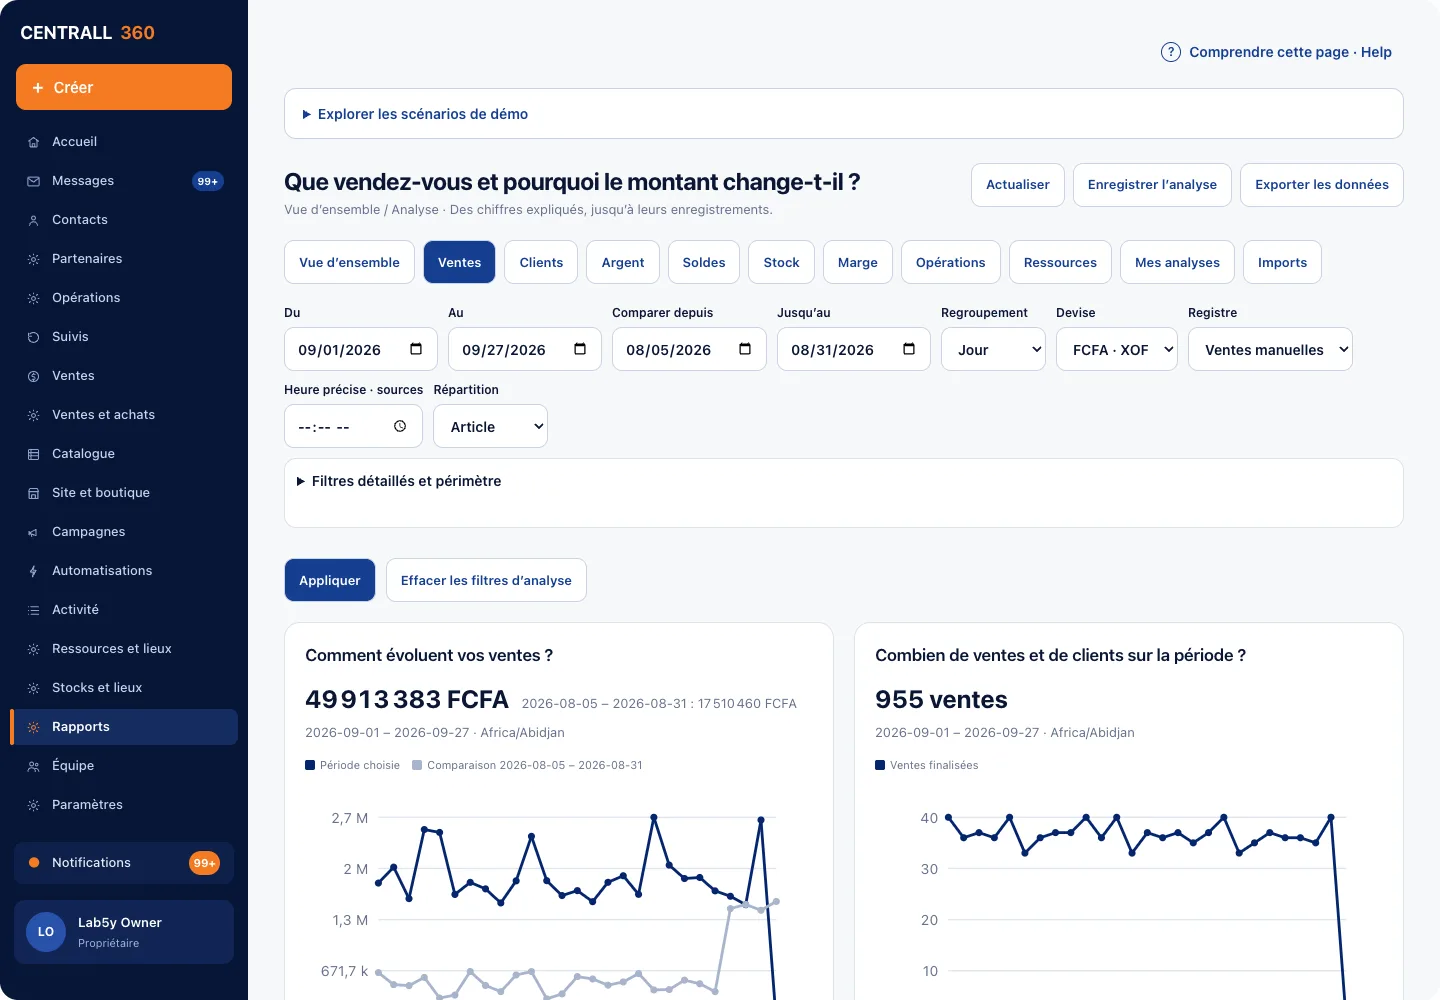The width and height of the screenshot is (1440, 1000).
Task: Open the Imports tab
Action: pyautogui.click(x=1282, y=262)
